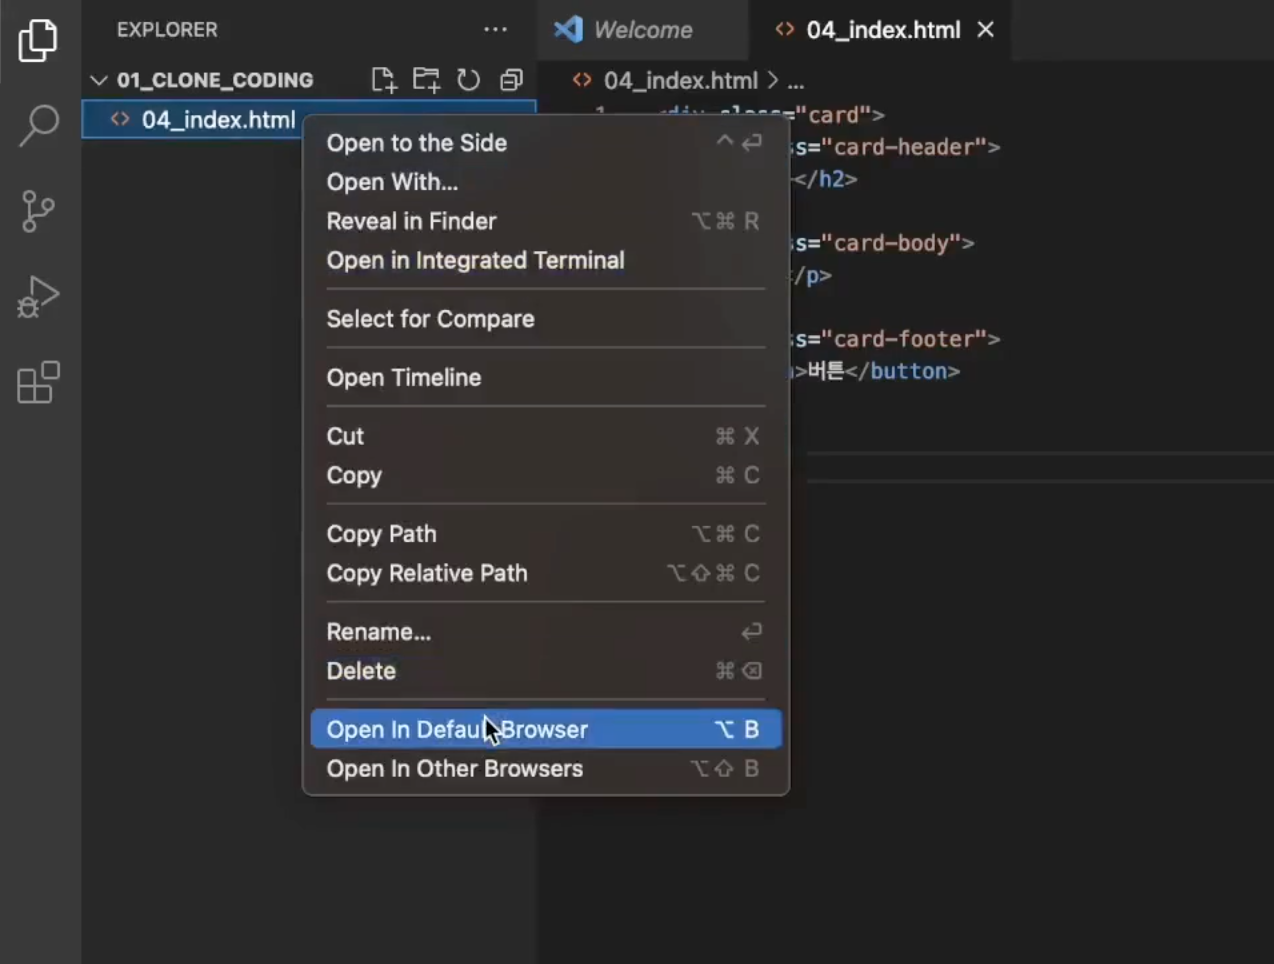
Task: Click the New Folder icon in Explorer
Action: point(426,80)
